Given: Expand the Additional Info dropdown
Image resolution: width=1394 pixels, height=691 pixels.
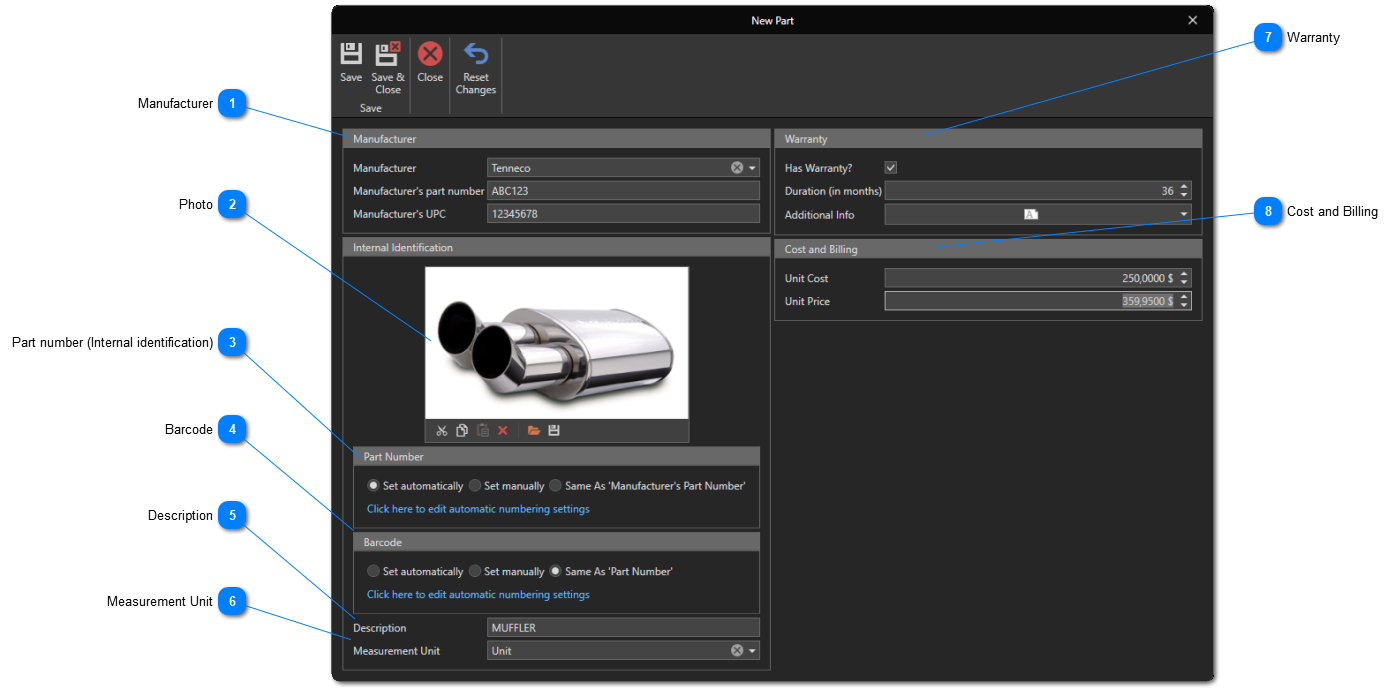Looking at the screenshot, I should [1184, 214].
